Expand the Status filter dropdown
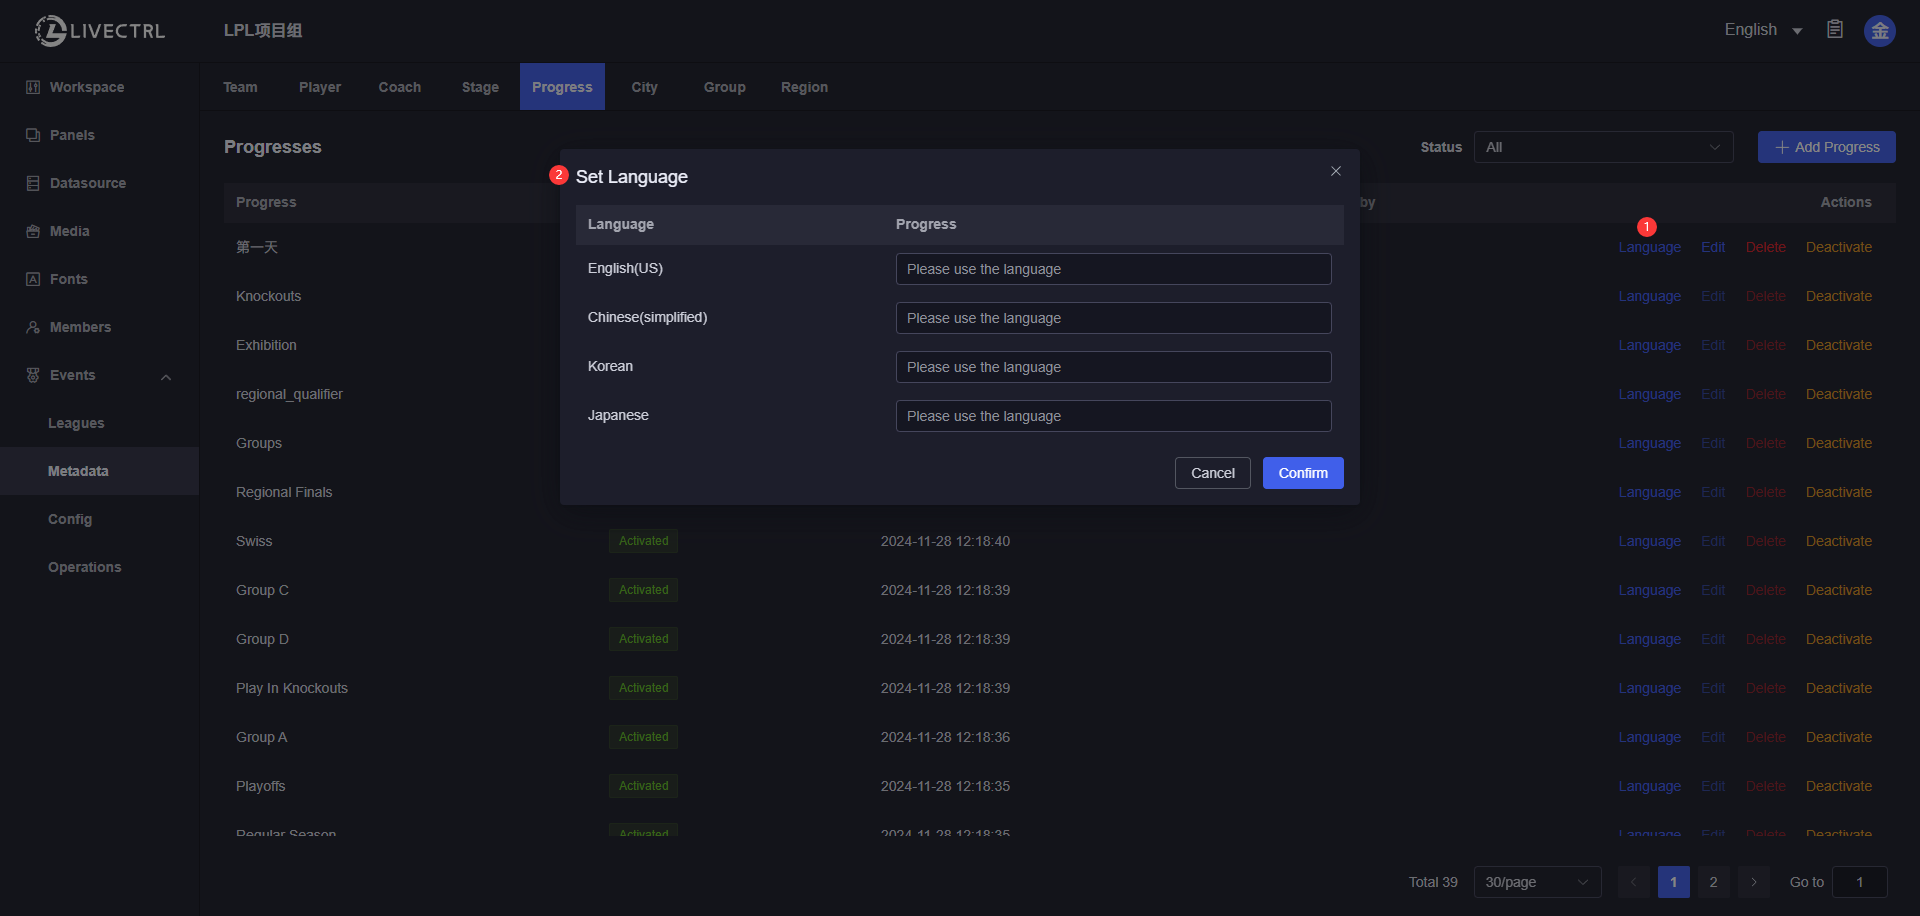The height and width of the screenshot is (916, 1920). tap(1603, 147)
